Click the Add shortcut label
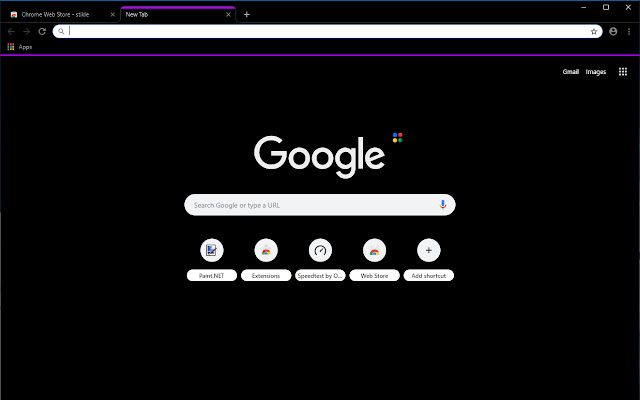Screen dimensions: 640x400 429,276
